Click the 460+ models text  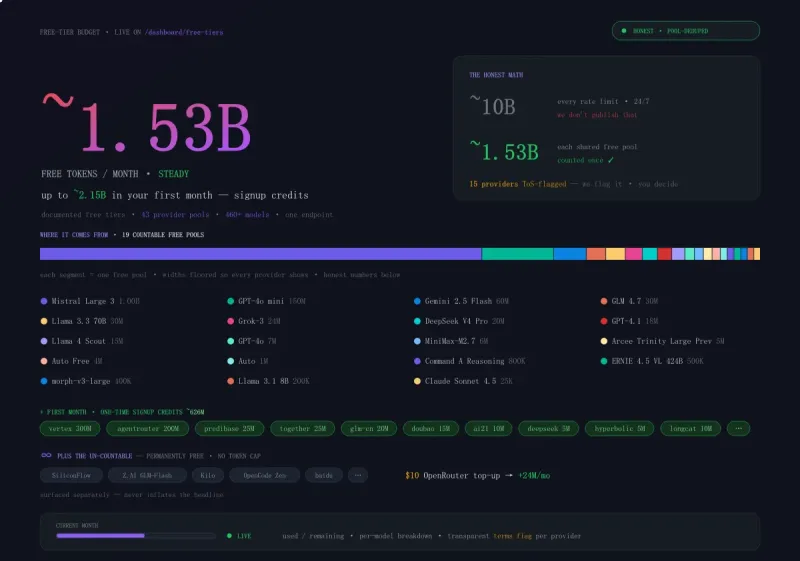pyautogui.click(x=247, y=215)
